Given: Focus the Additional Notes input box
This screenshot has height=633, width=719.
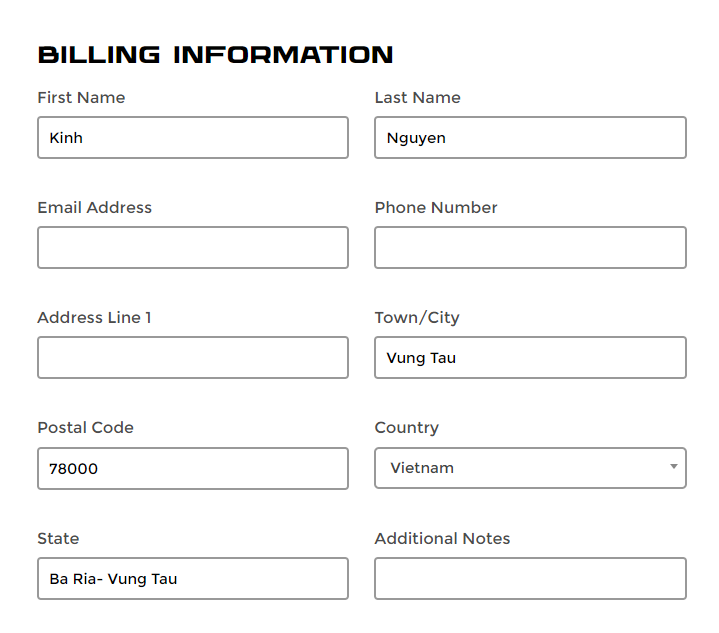Looking at the screenshot, I should (x=531, y=578).
